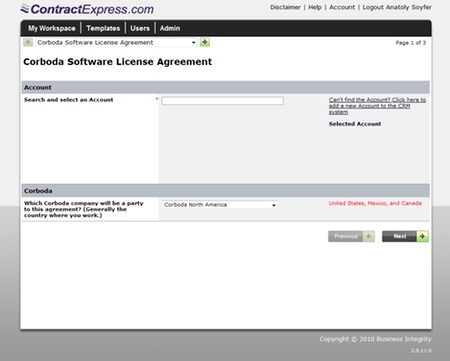Expand the Corboda North America dropdown
Screen dimensions: 450x361
pyautogui.click(x=220, y=205)
